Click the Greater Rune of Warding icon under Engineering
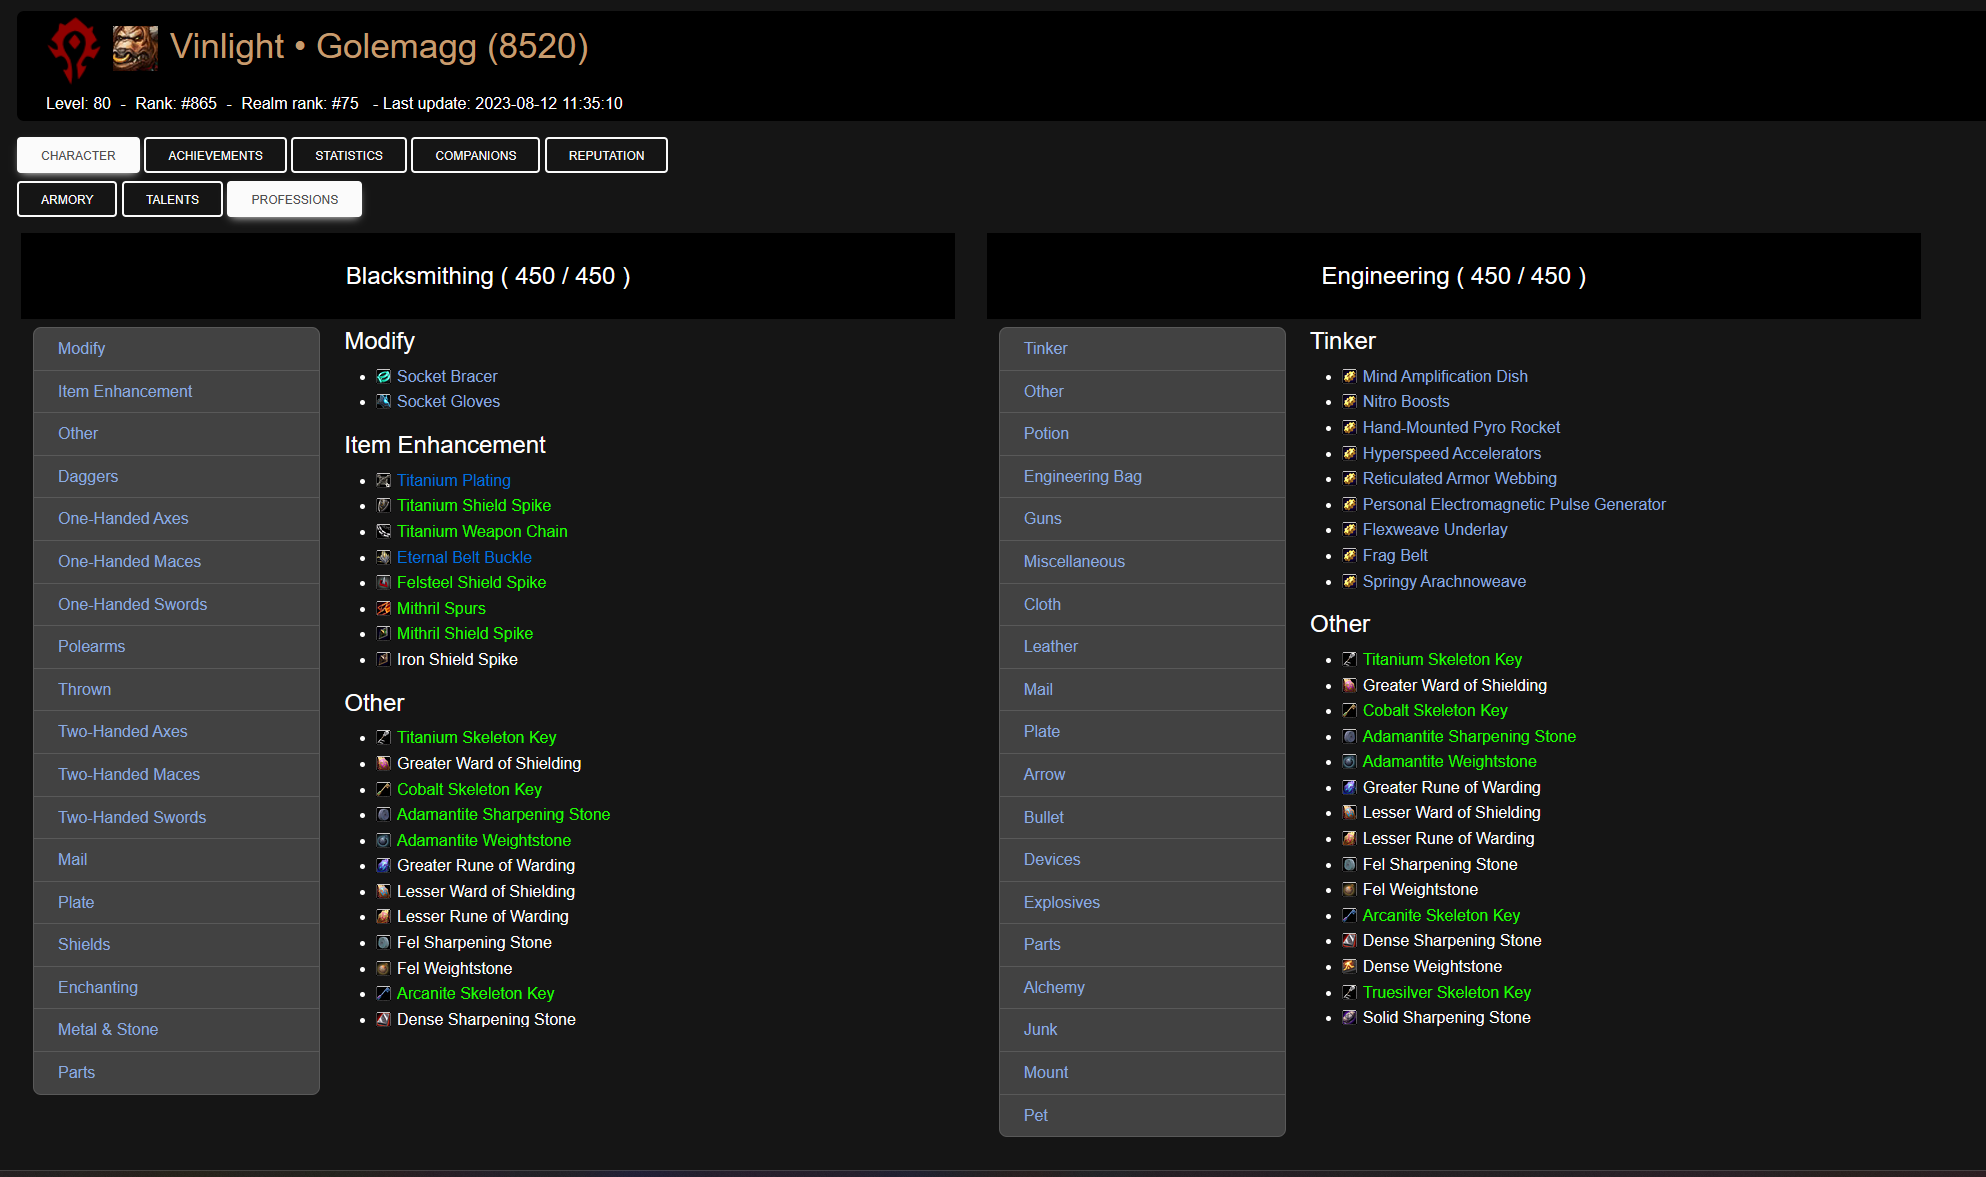Viewport: 1986px width, 1177px height. [x=1349, y=787]
